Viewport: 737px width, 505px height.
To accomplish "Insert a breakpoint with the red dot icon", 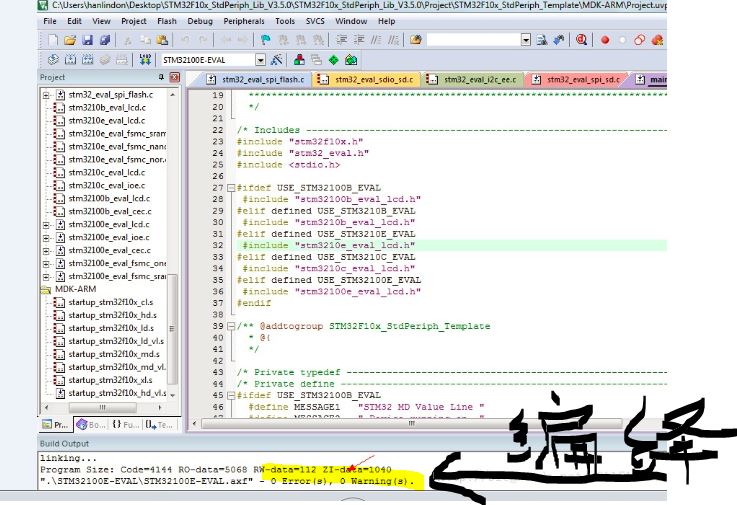I will pos(605,40).
